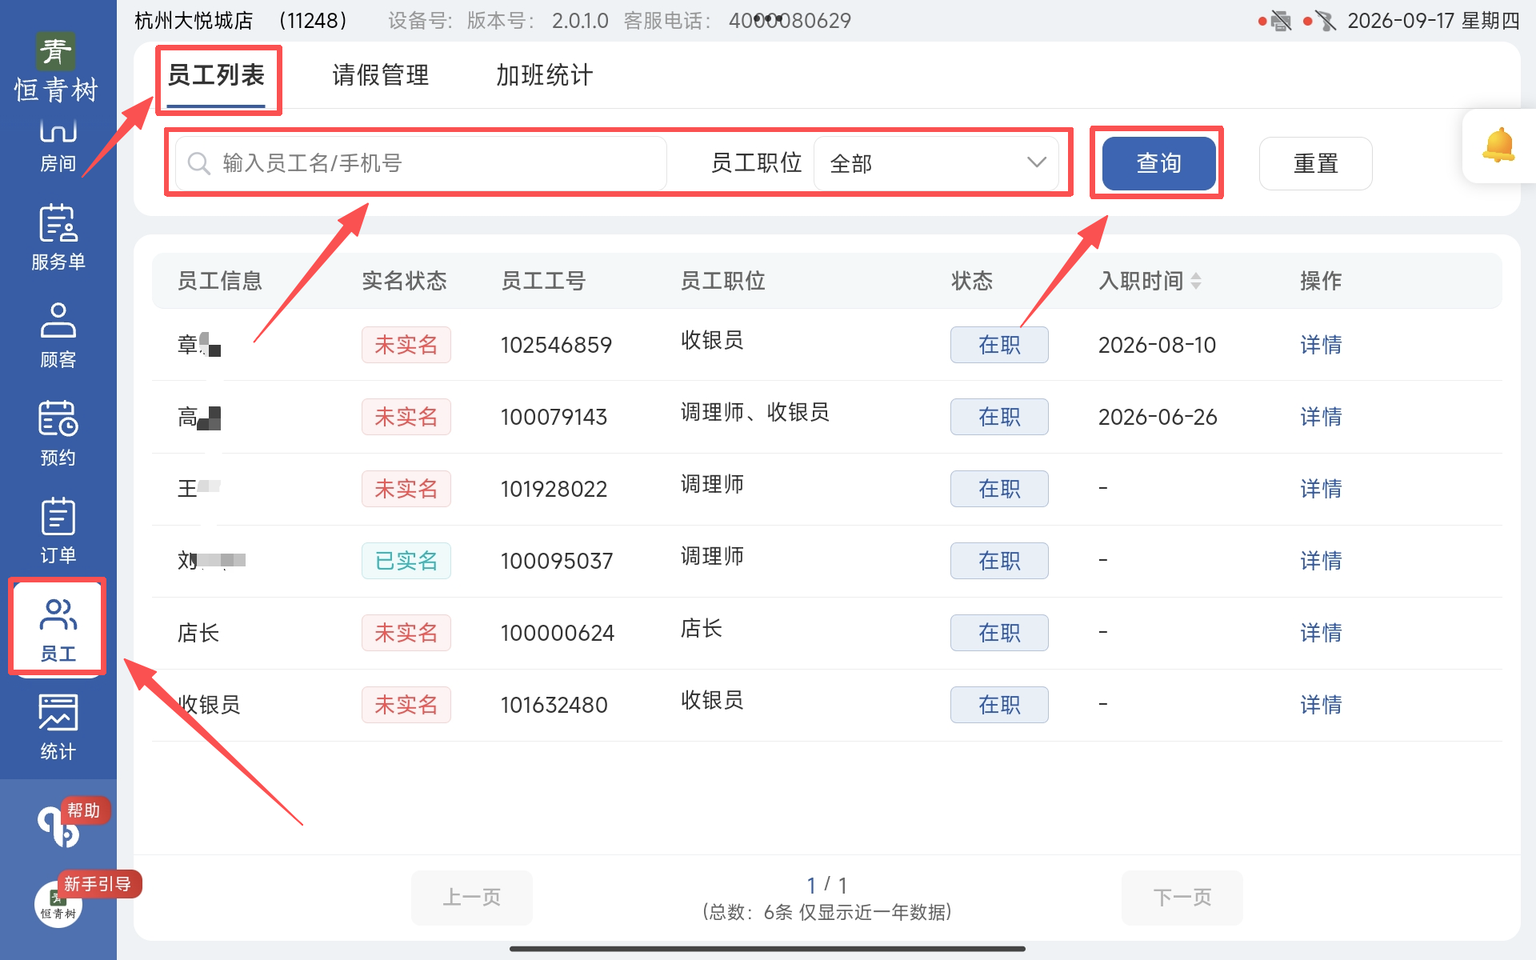Click the 查询 search button
1536x960 pixels.
click(1159, 163)
